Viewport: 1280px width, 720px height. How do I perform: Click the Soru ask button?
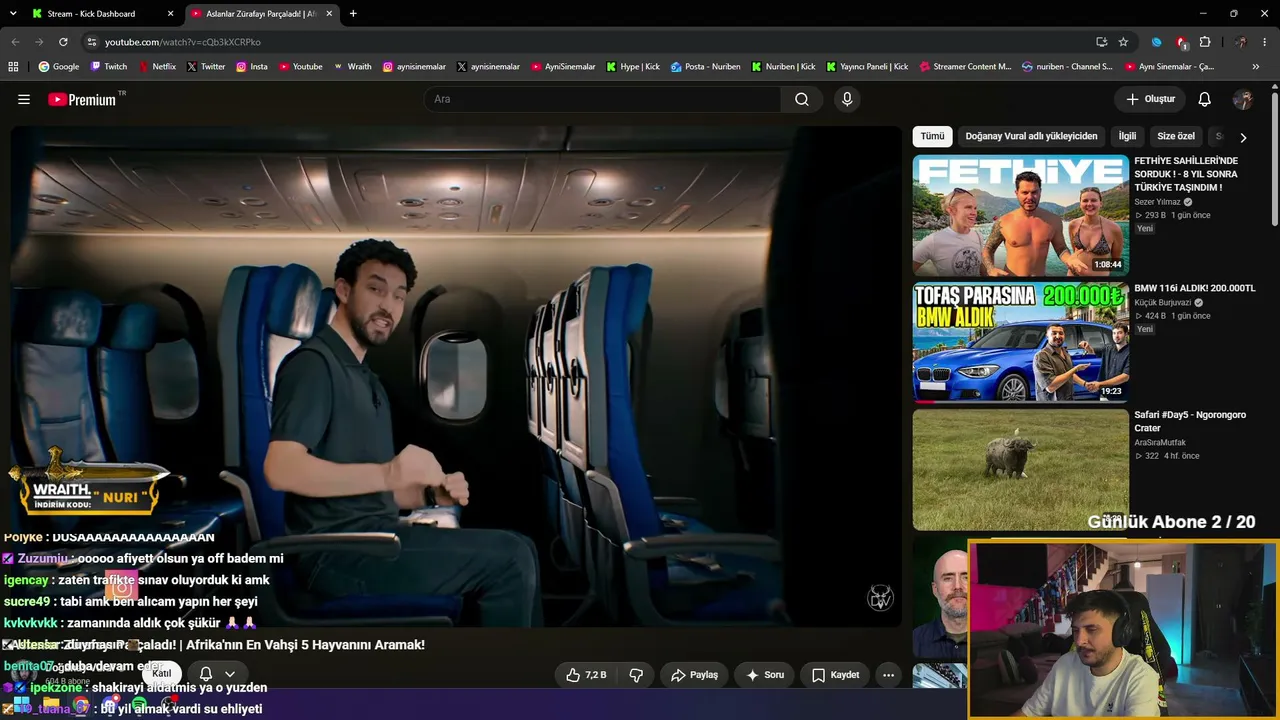coord(765,675)
